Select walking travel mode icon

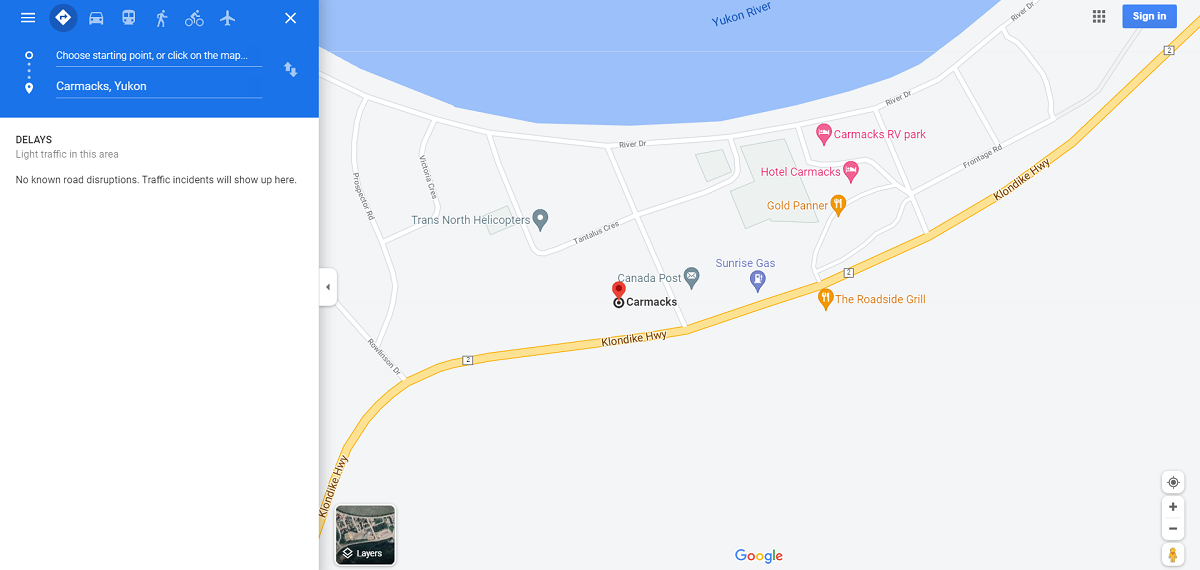[161, 18]
